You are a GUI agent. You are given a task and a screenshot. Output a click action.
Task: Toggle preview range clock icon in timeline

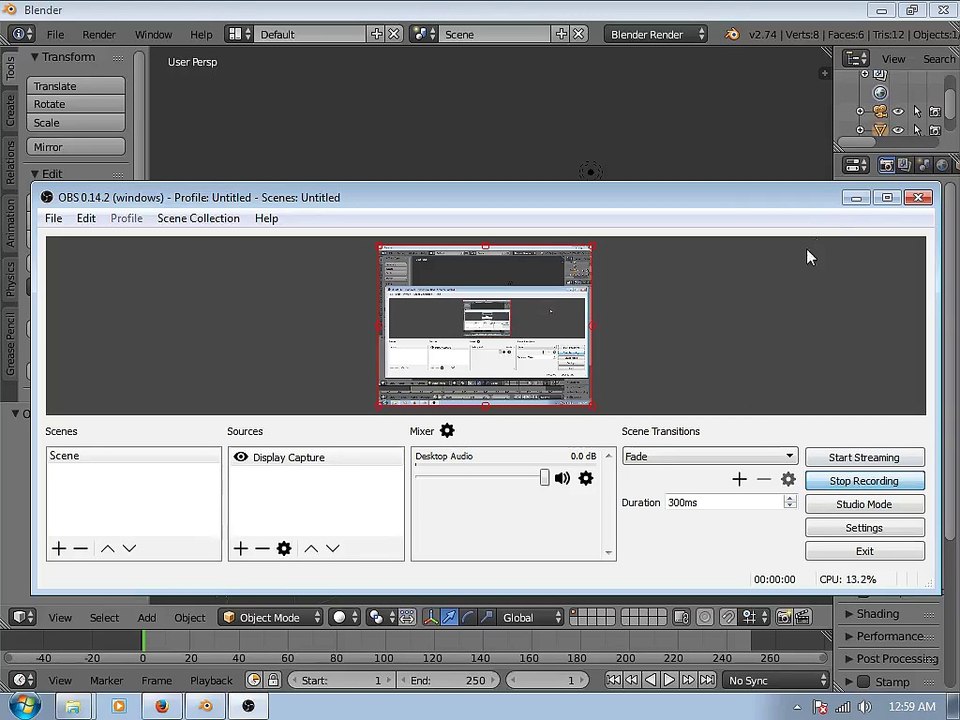point(254,680)
